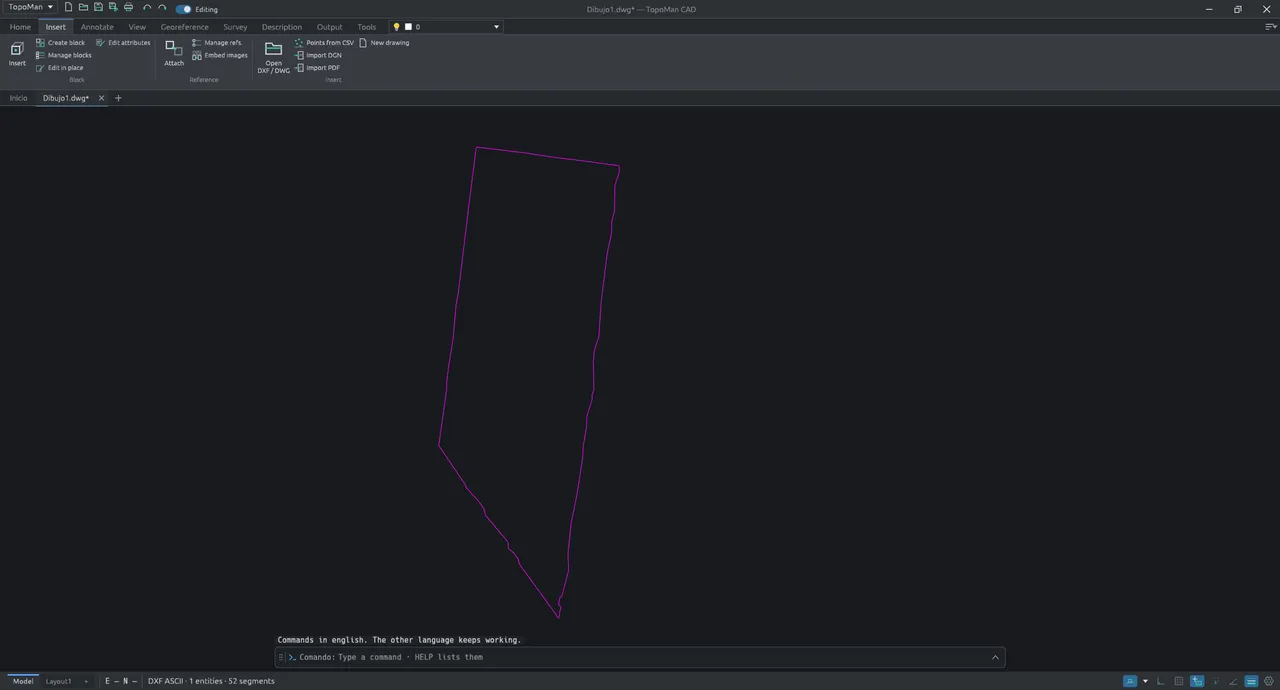1280x690 pixels.
Task: Open the Georeference ribbon tab
Action: [x=185, y=27]
